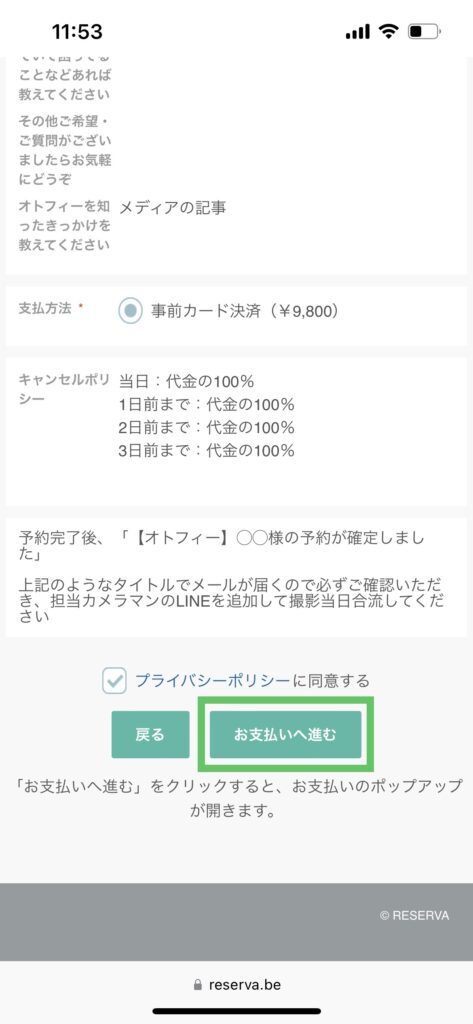The width and height of the screenshot is (473, 1024).
Task: Tap the © RESERVA footer text
Action: point(414,916)
